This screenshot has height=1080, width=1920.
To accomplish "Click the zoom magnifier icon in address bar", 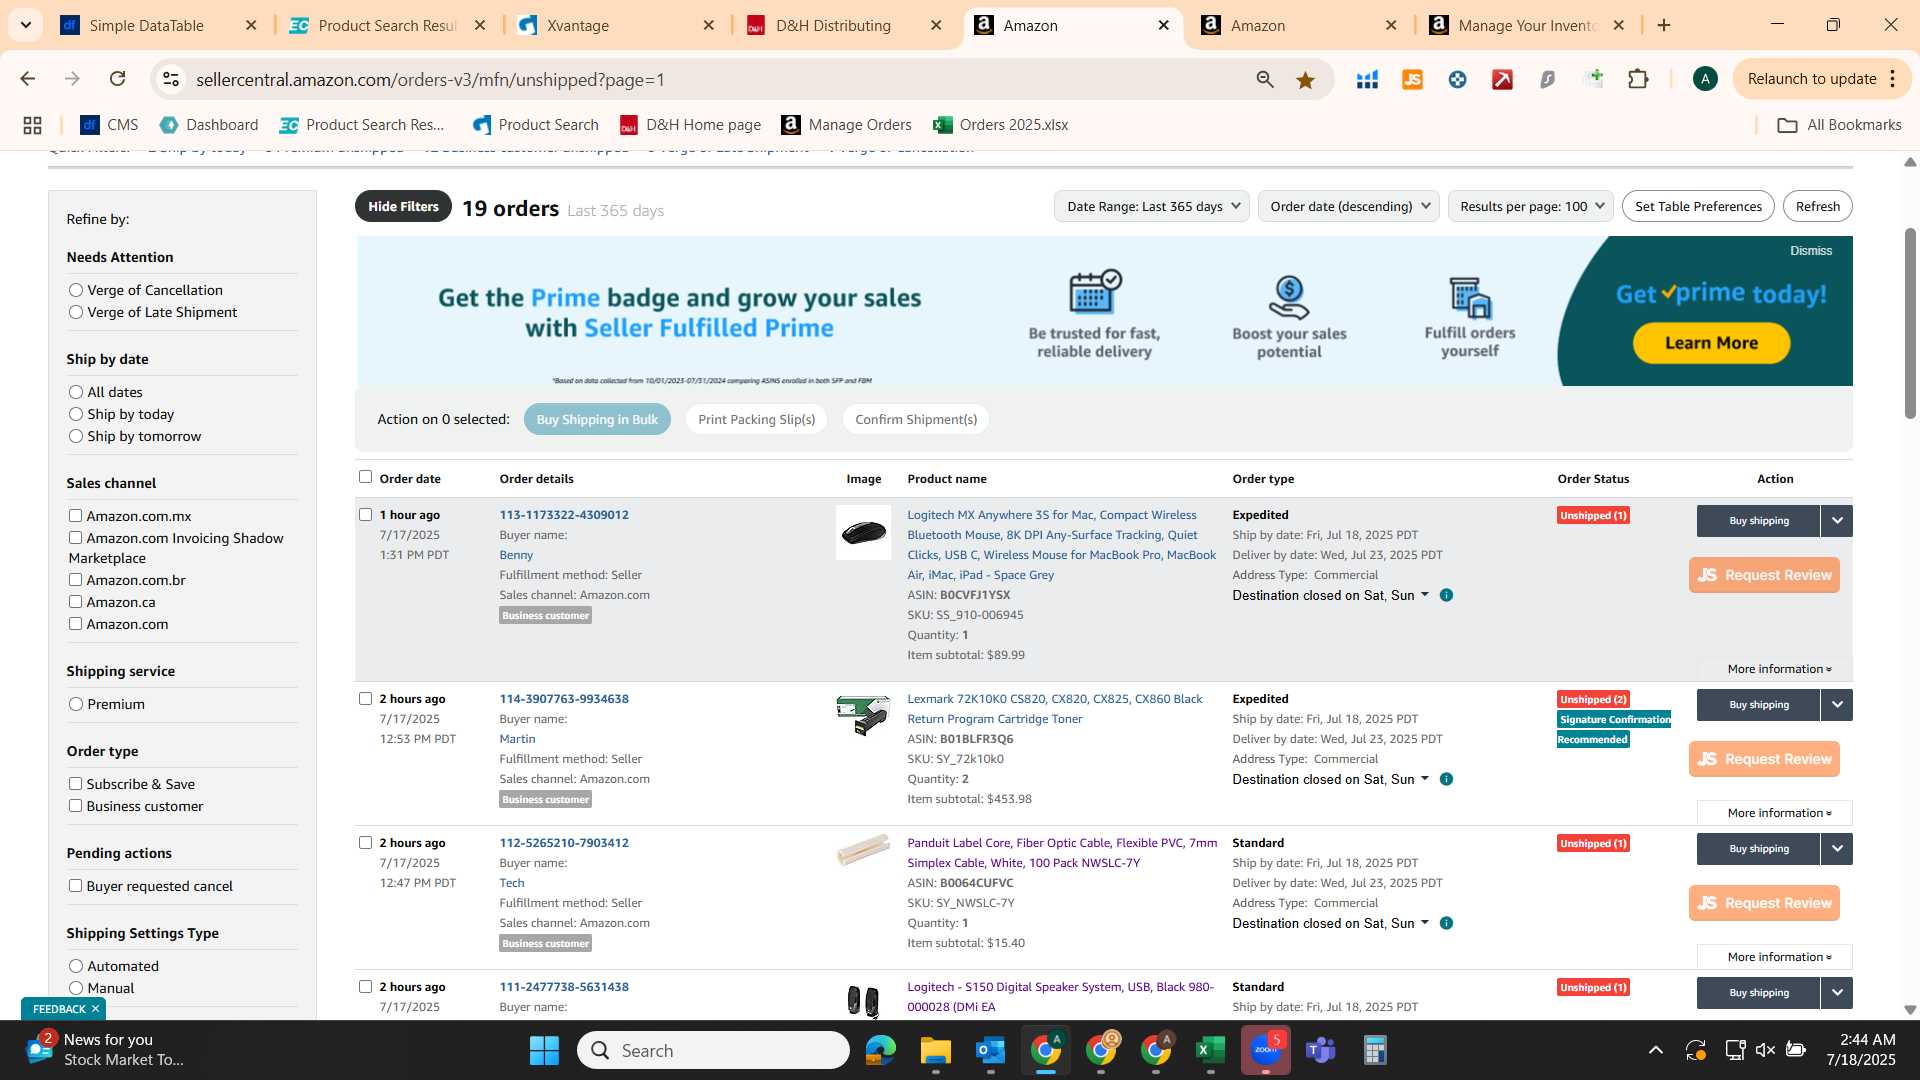I will coord(1265,79).
